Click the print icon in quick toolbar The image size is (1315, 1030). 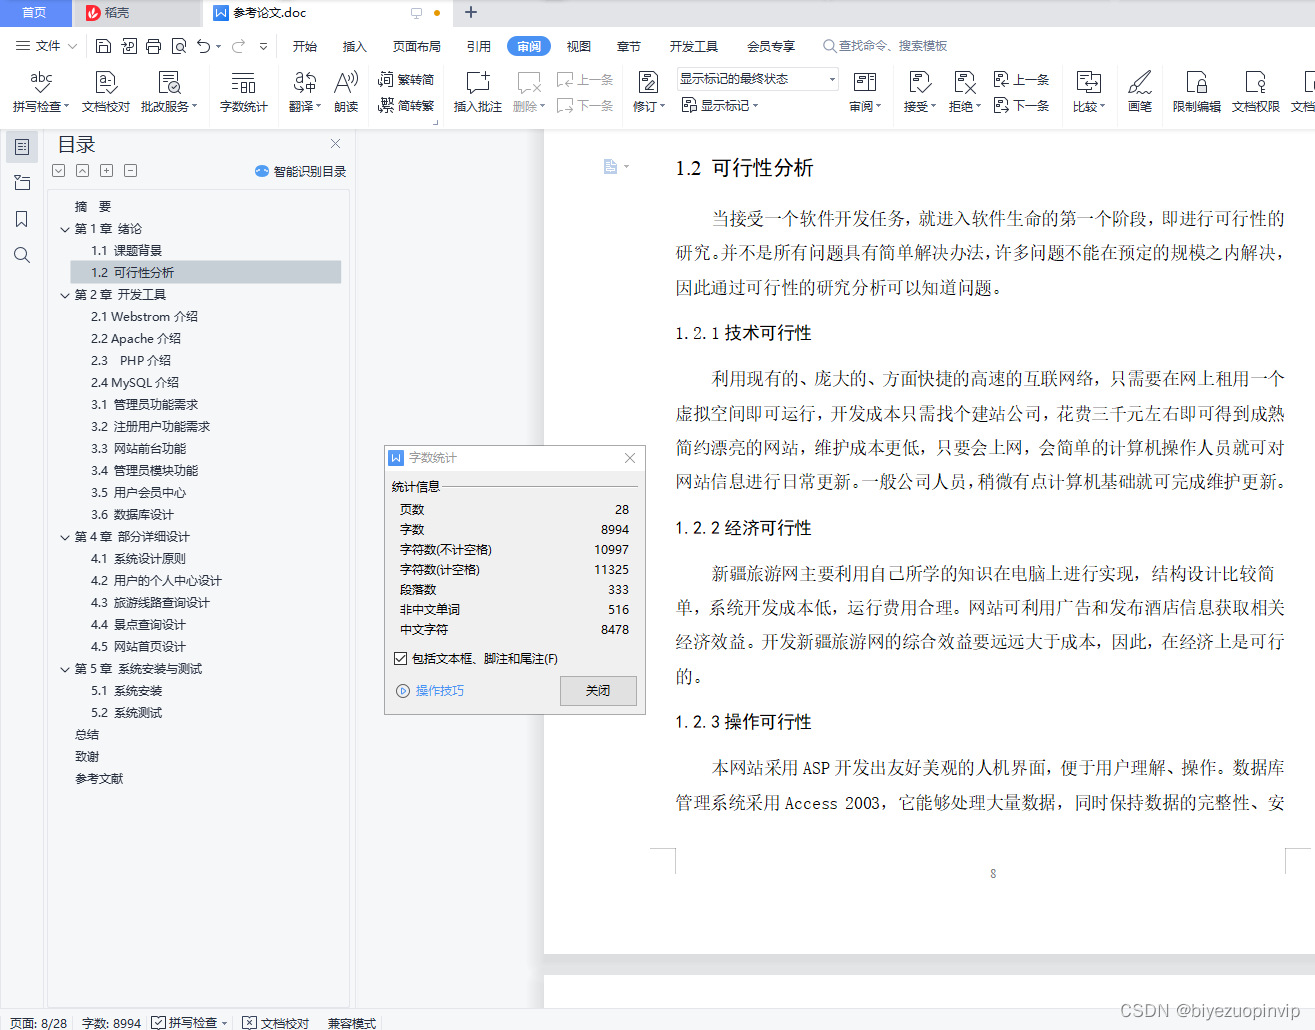point(153,46)
